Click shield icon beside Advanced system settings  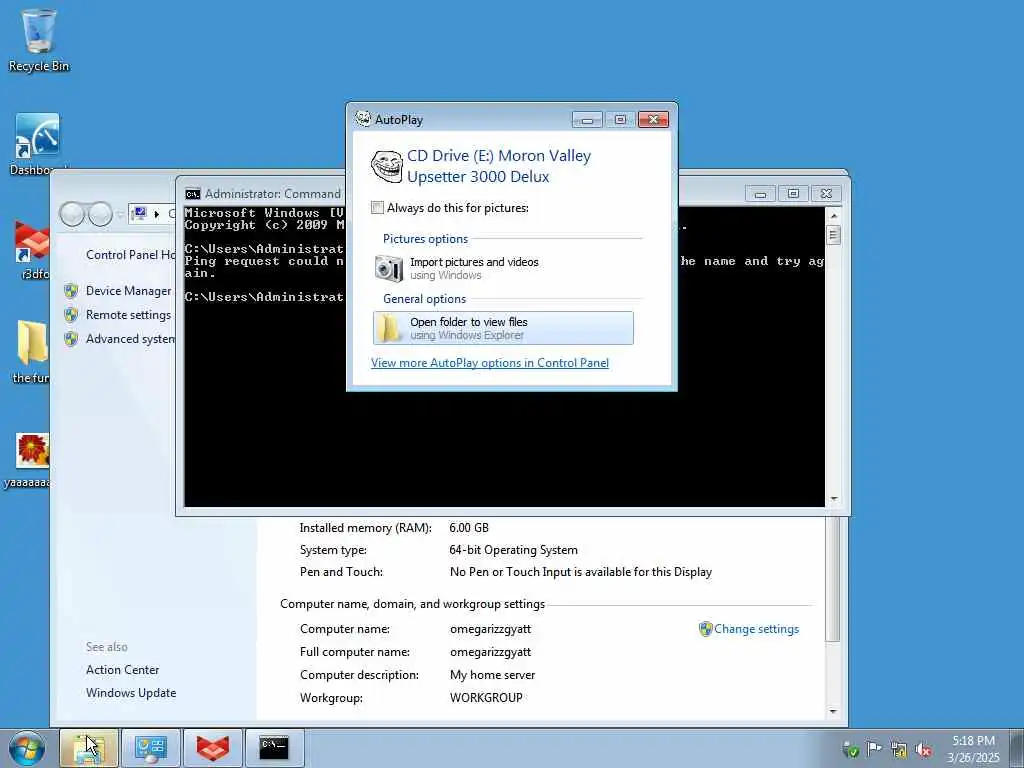tap(71, 339)
